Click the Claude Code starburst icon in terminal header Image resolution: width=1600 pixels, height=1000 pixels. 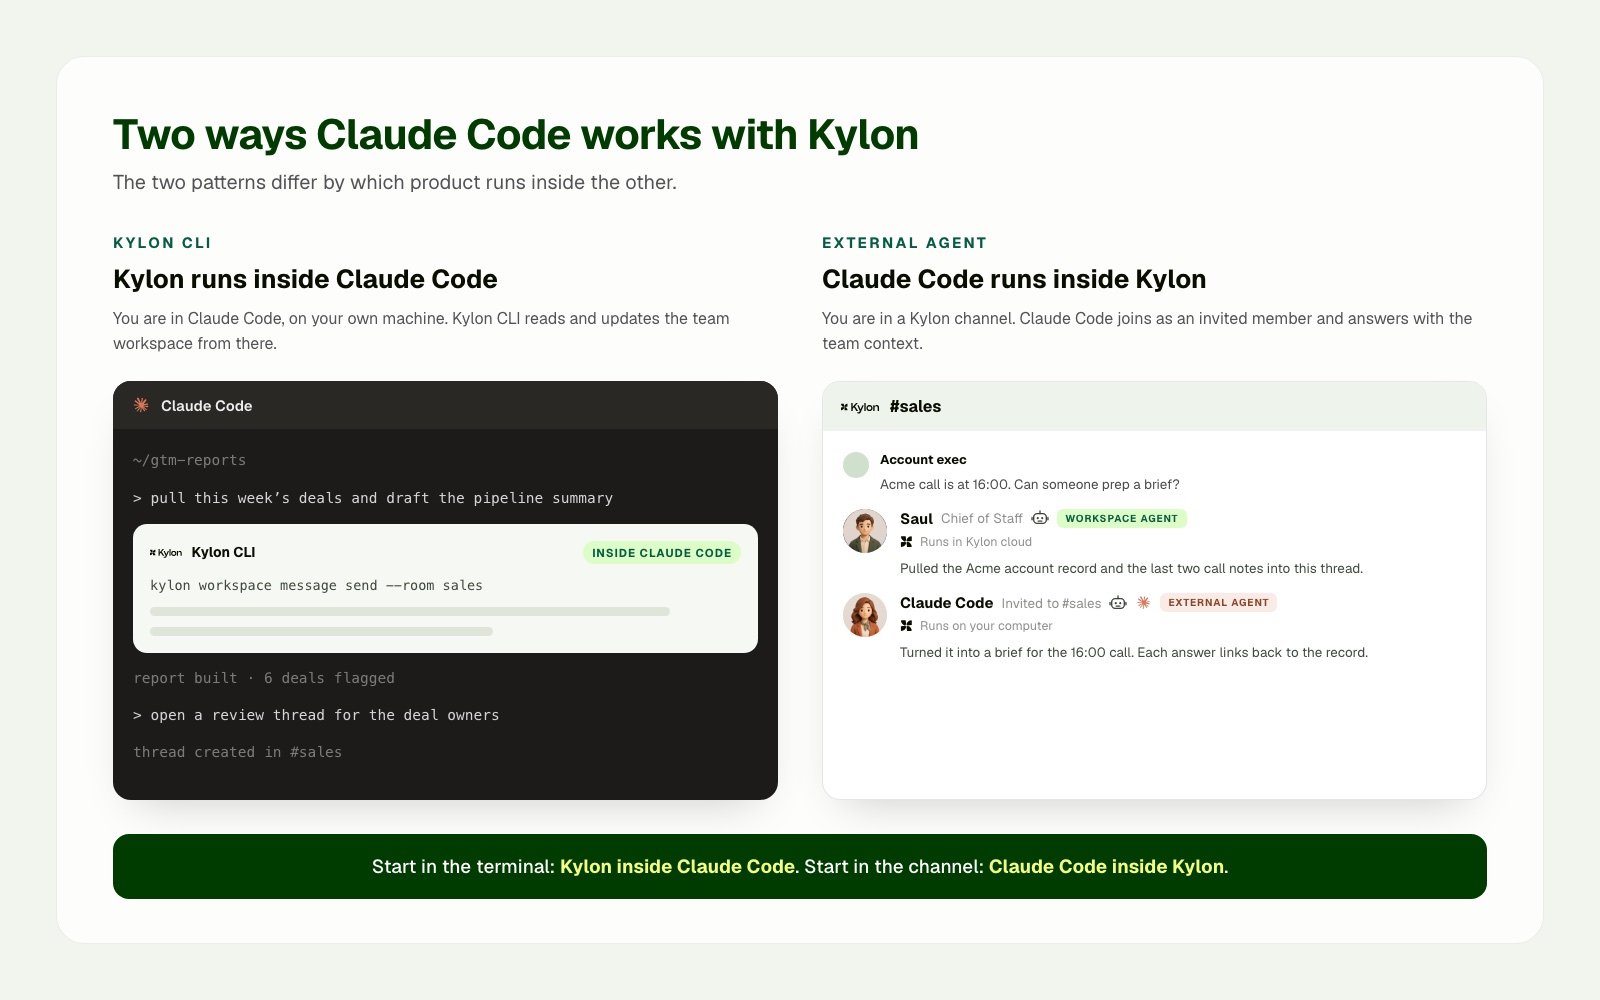pos(141,405)
